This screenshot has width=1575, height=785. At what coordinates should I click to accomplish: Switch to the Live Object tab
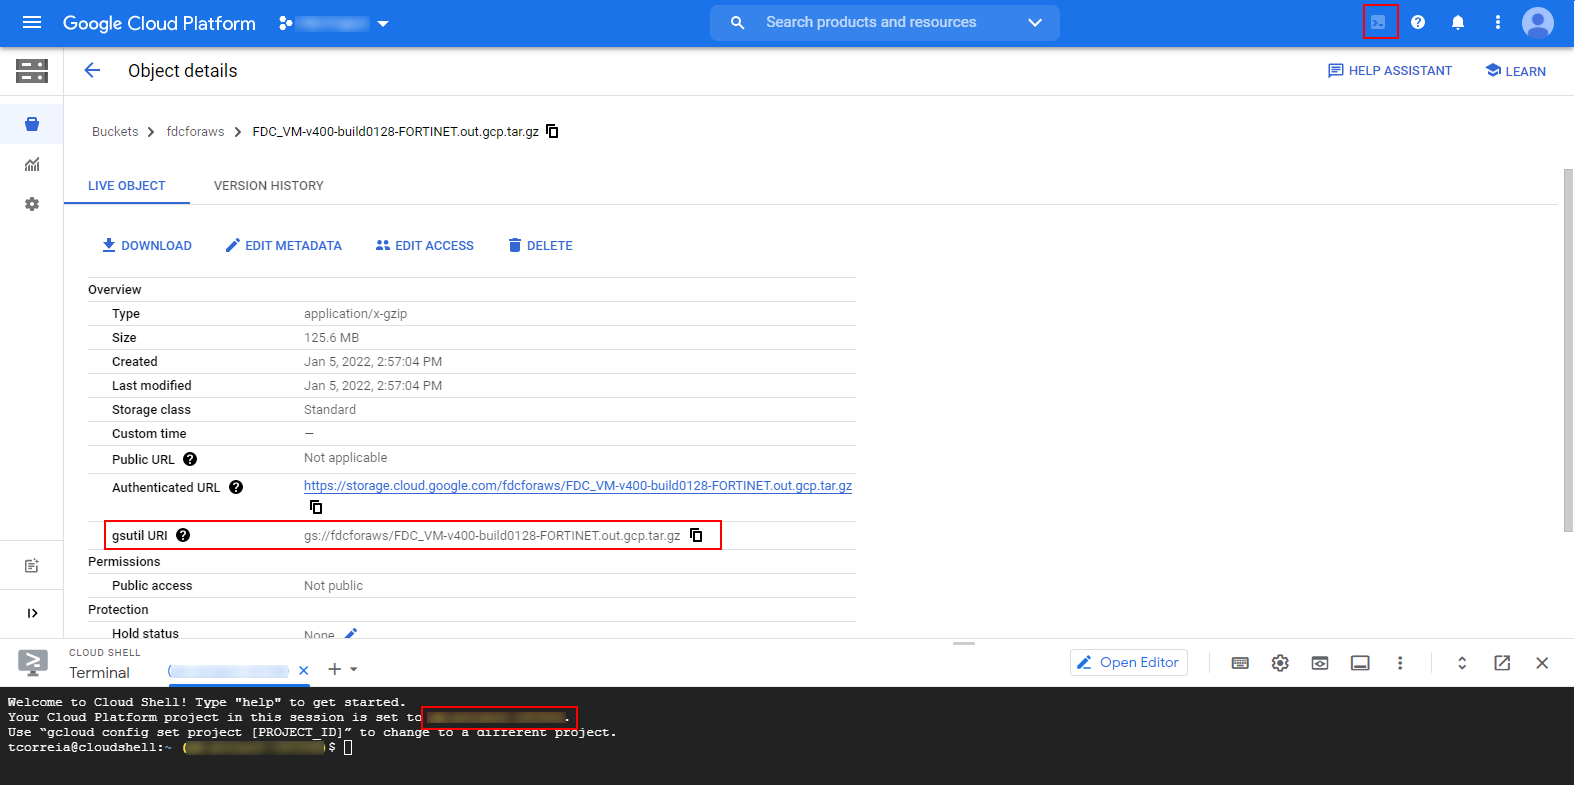[127, 186]
